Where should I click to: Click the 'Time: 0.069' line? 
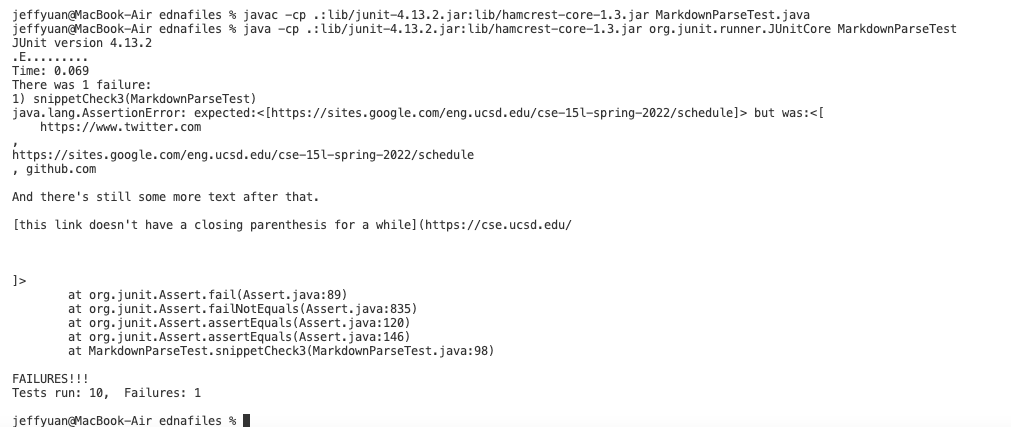point(50,71)
